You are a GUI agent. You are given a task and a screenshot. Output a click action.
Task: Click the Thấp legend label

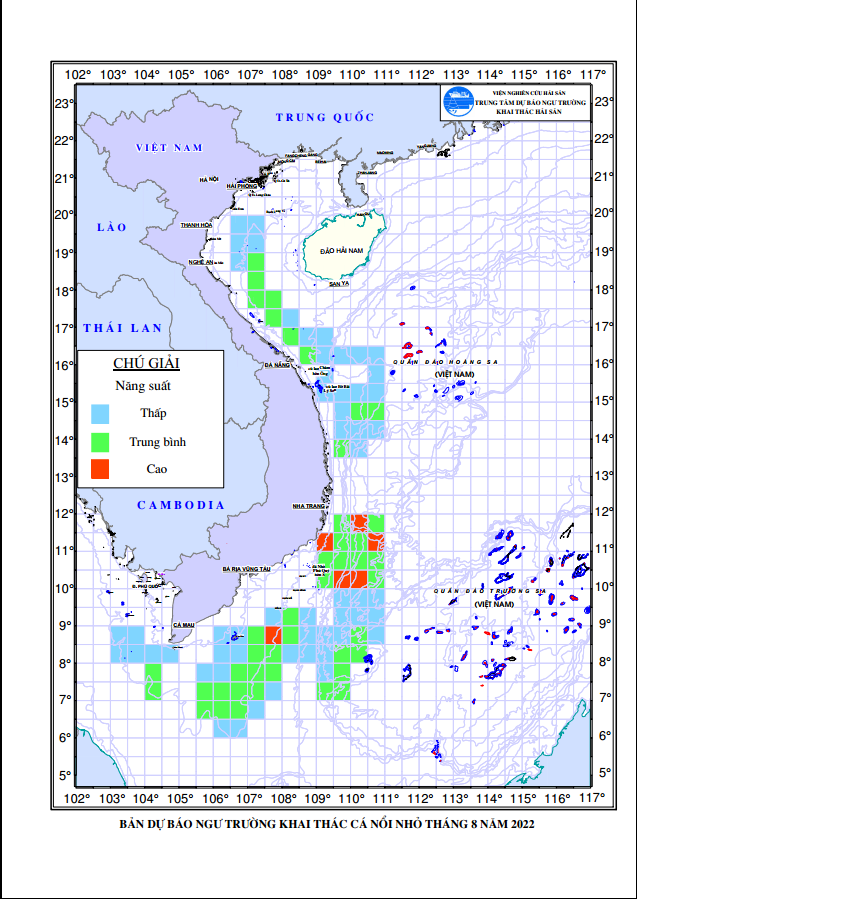click(153, 413)
